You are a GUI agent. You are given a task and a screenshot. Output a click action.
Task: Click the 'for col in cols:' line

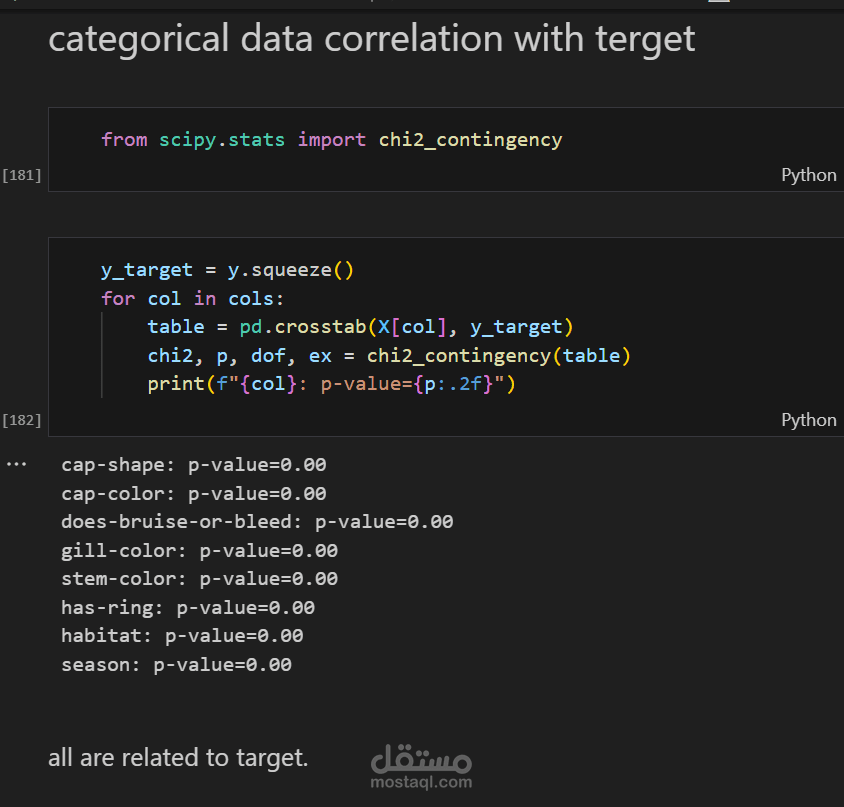click(192, 298)
